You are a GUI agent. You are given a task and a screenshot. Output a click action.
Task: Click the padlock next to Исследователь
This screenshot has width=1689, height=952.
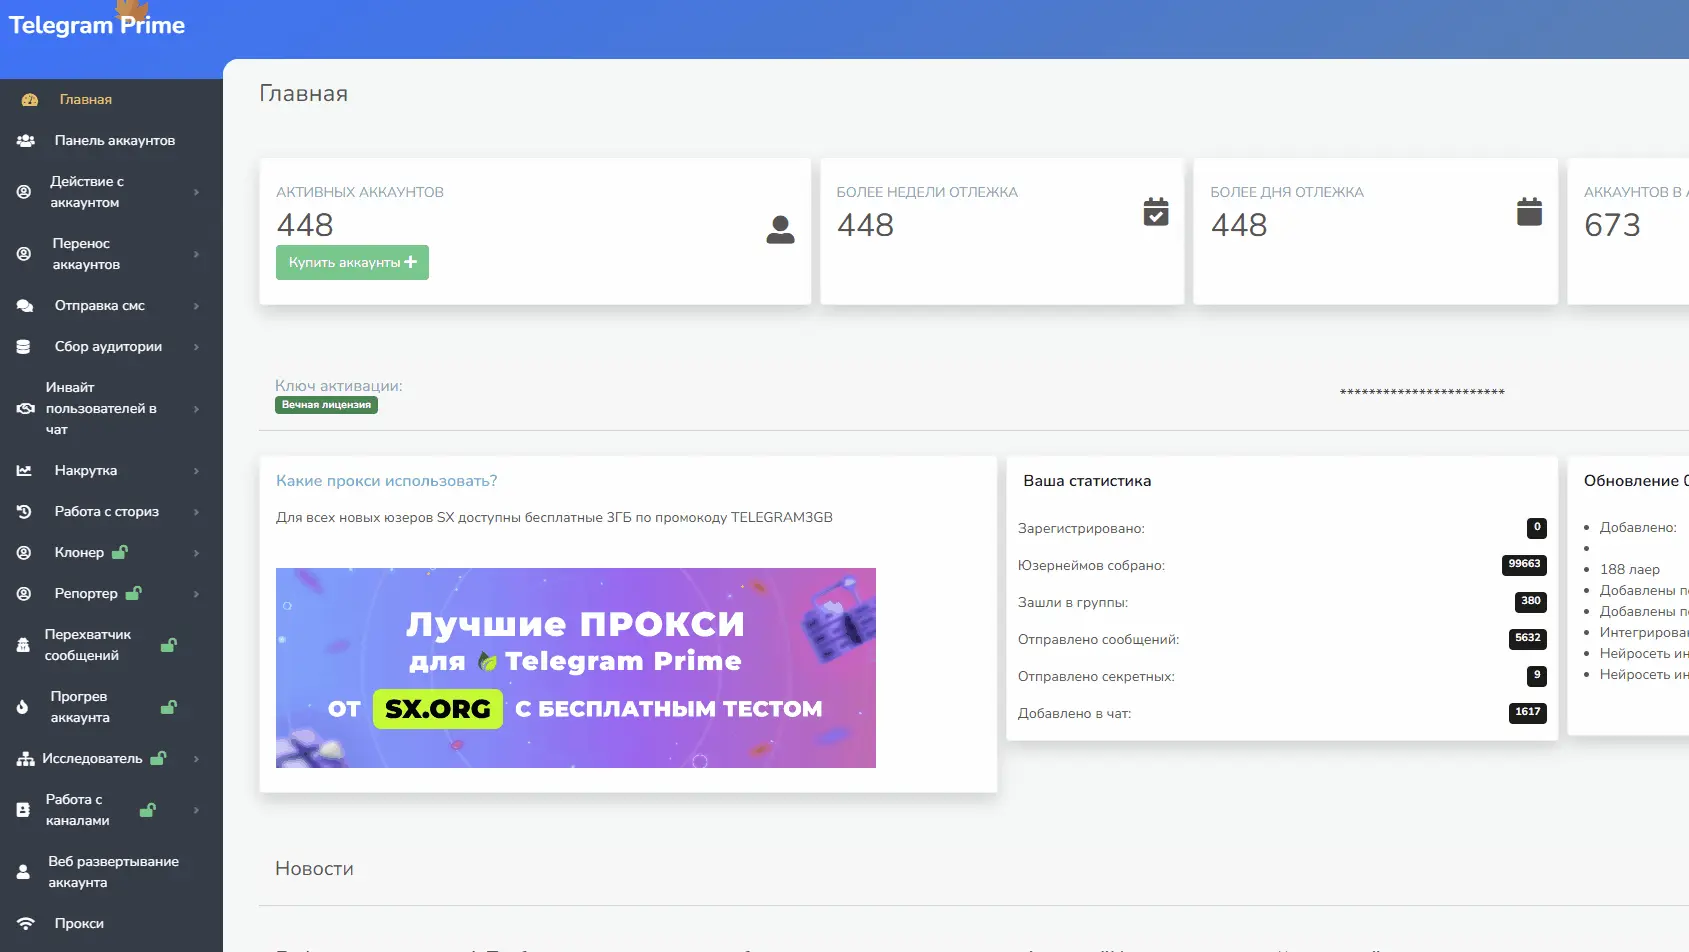pos(157,757)
